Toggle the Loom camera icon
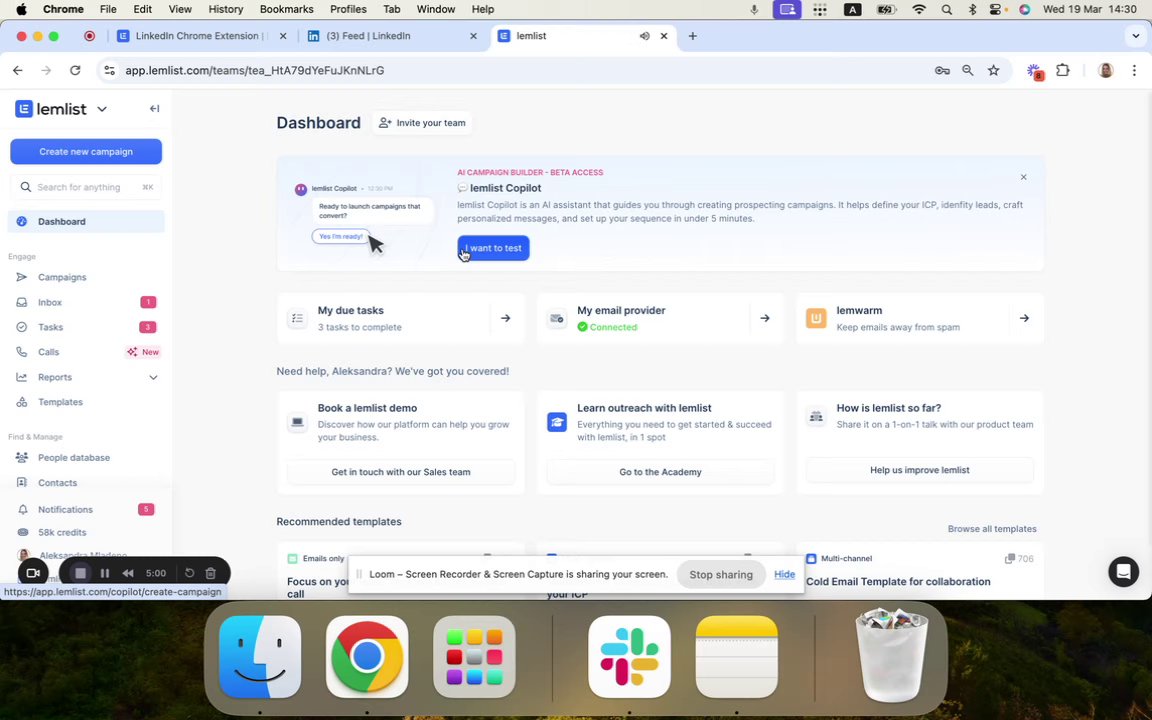 pyautogui.click(x=33, y=573)
